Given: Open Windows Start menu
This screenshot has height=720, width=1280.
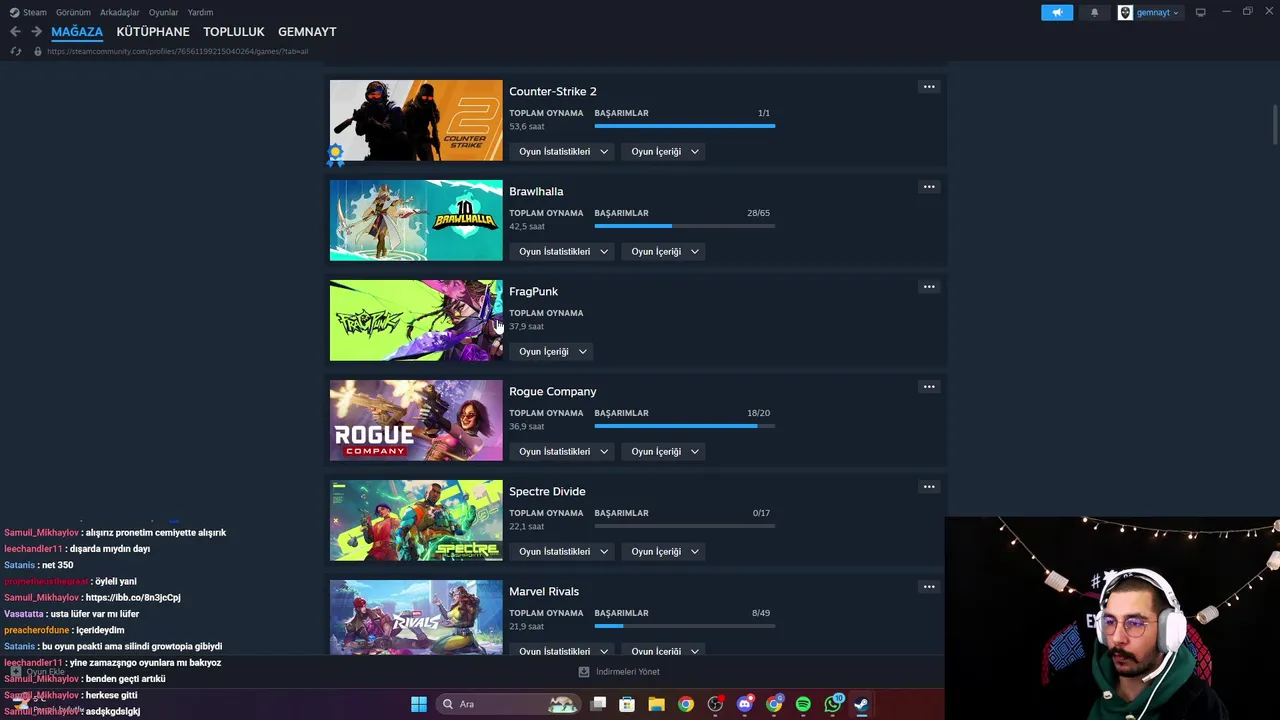Looking at the screenshot, I should click(x=419, y=704).
